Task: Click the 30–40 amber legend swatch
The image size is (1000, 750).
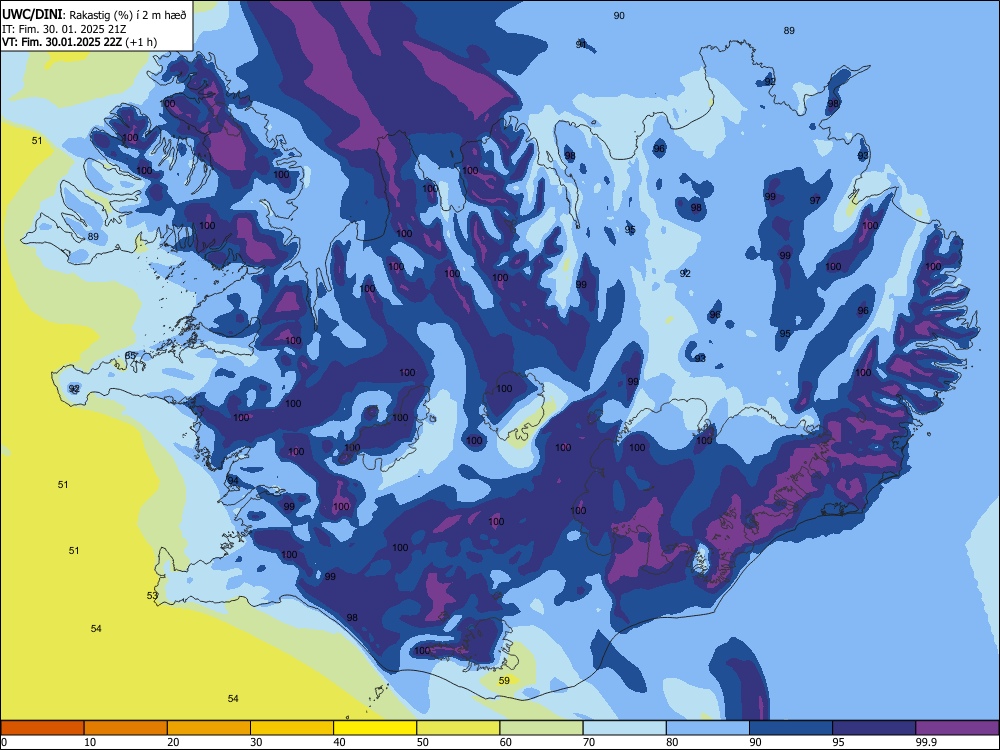Action: [x=292, y=728]
